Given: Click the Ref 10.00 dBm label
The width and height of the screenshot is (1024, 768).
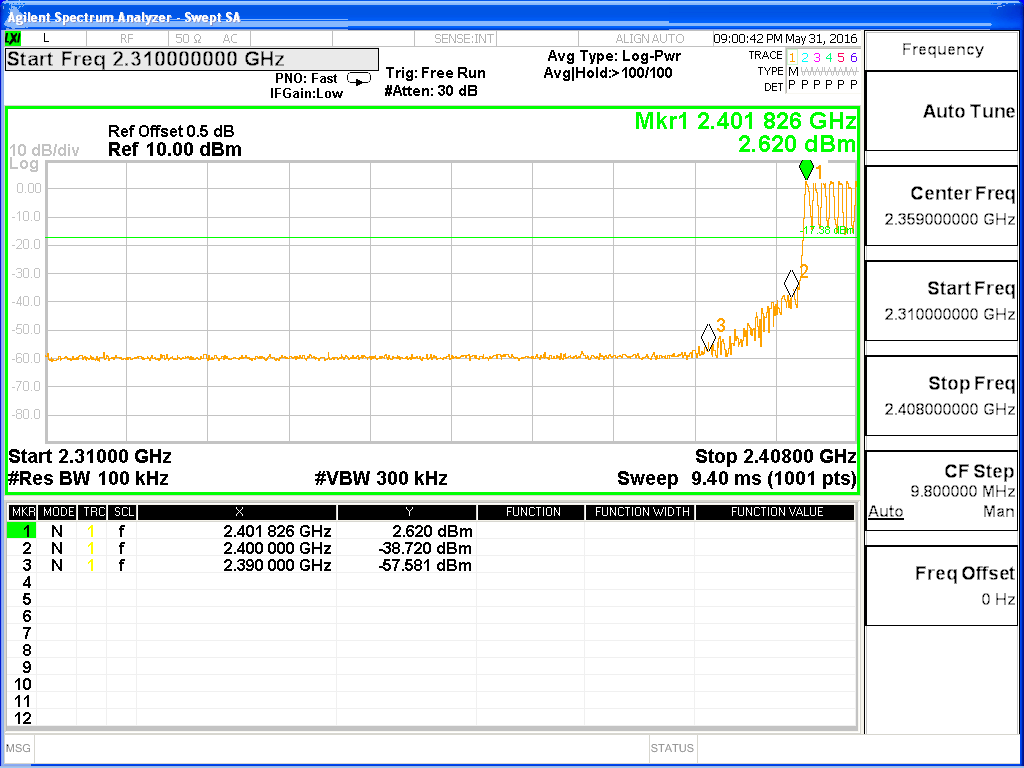Looking at the screenshot, I should click(x=175, y=150).
